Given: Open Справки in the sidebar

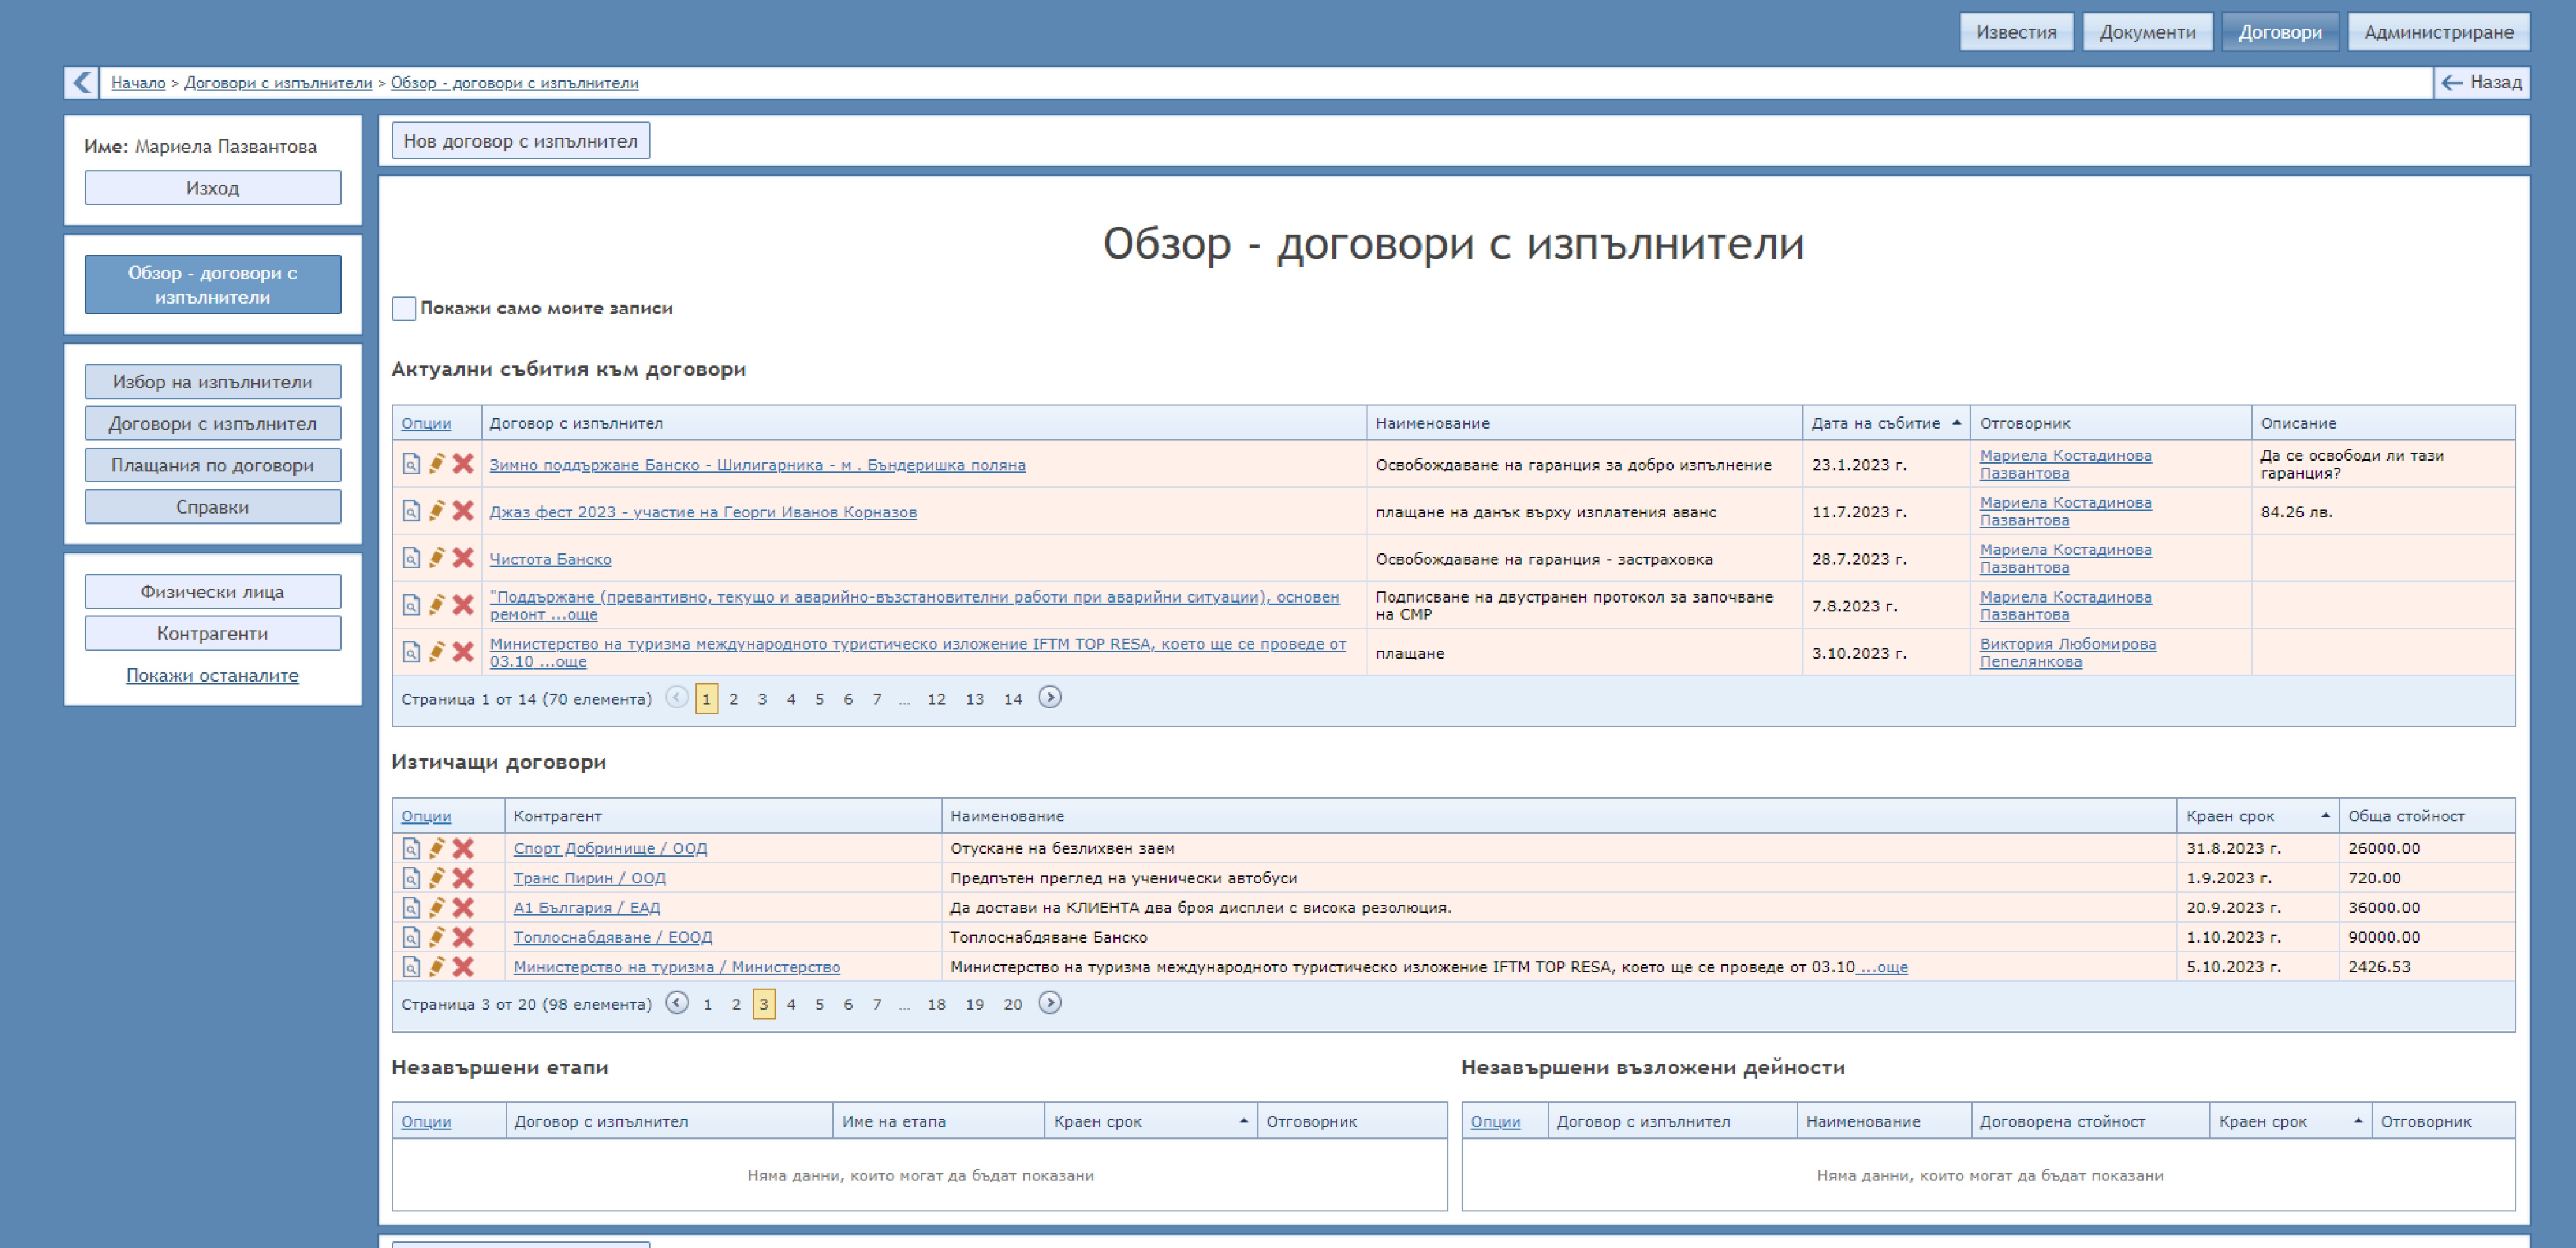Looking at the screenshot, I should tap(212, 507).
